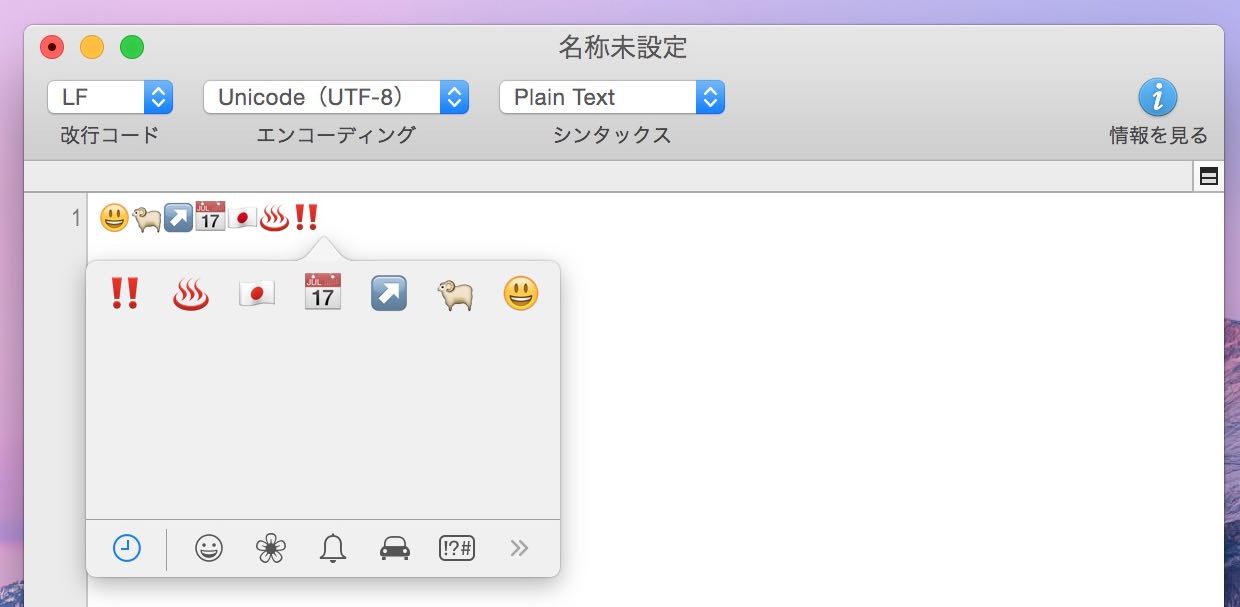The width and height of the screenshot is (1240, 607).
Task: Minimize the window with yellow button
Action: 92,47
